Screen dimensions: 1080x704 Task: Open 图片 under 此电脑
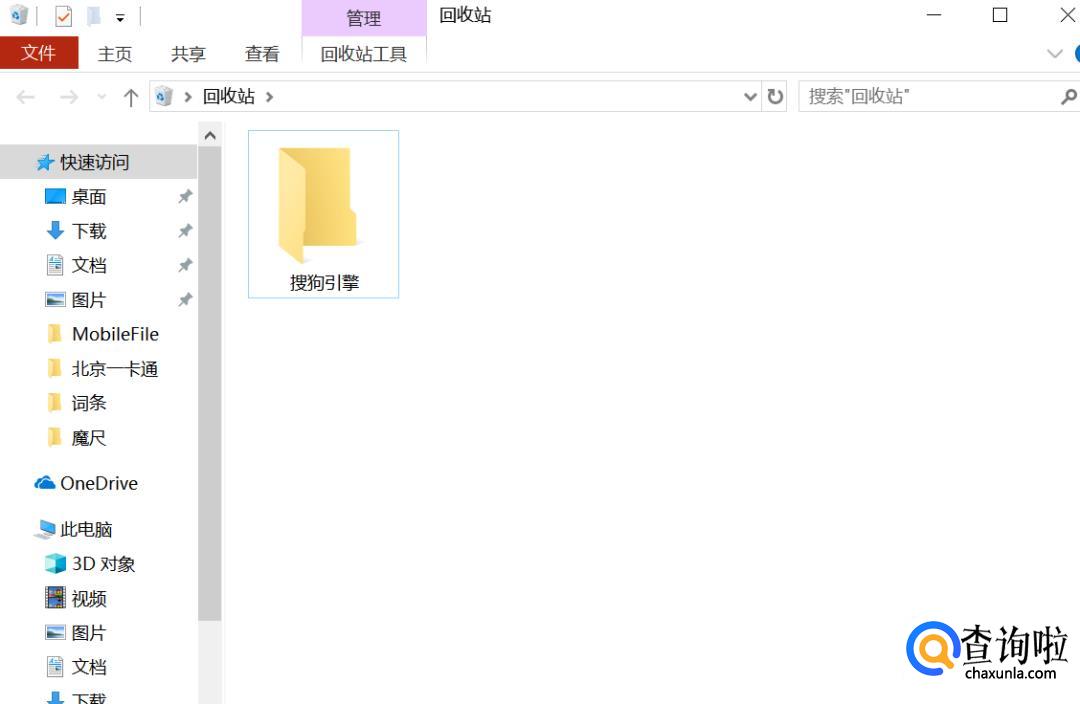click(89, 633)
